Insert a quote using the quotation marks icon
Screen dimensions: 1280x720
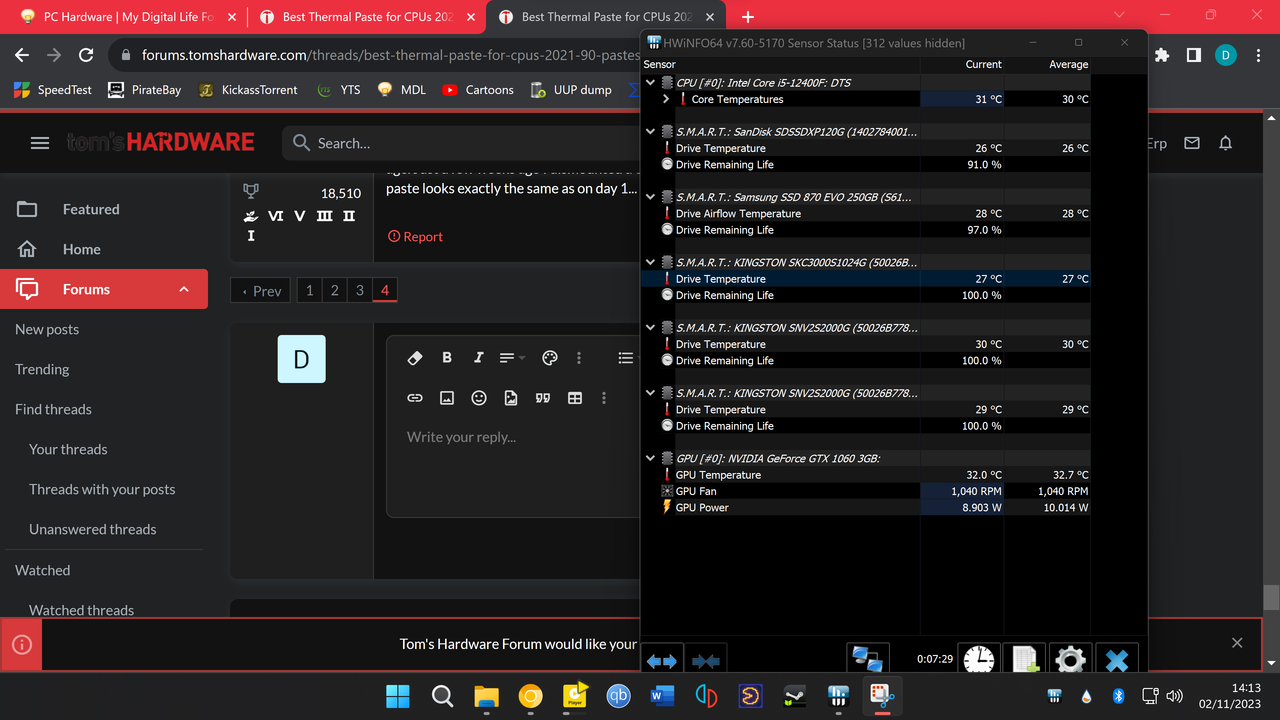[543, 398]
